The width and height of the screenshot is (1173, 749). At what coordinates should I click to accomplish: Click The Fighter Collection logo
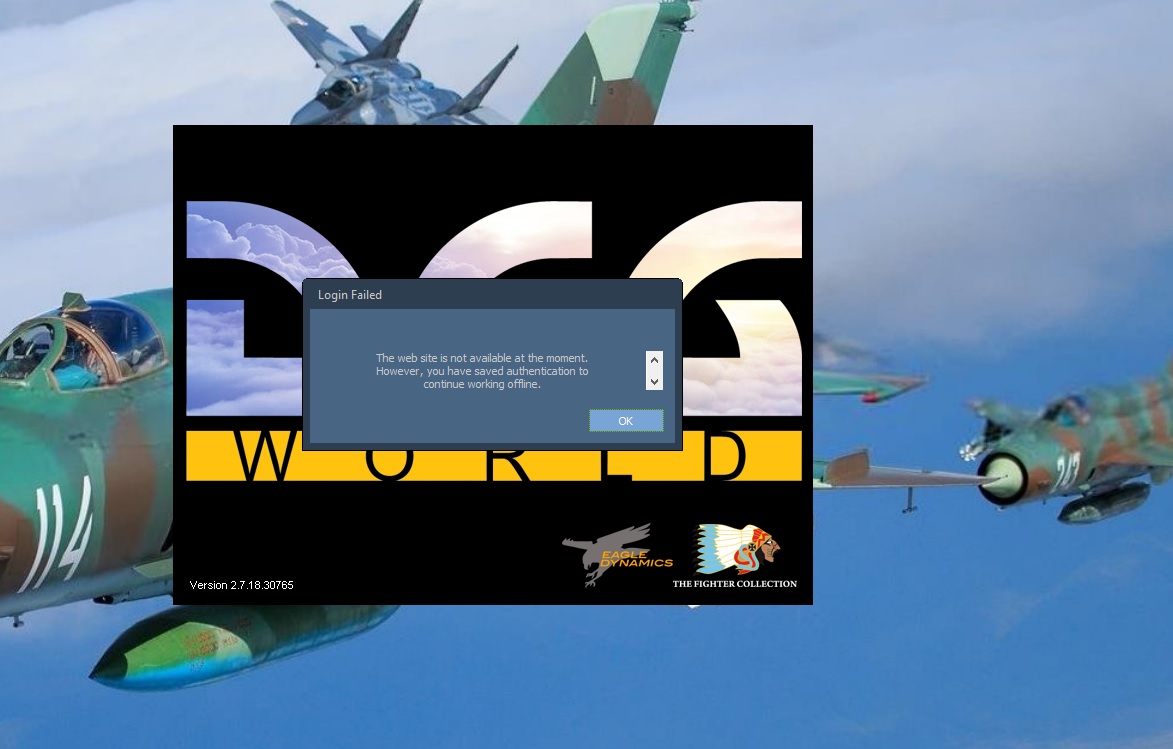735,556
